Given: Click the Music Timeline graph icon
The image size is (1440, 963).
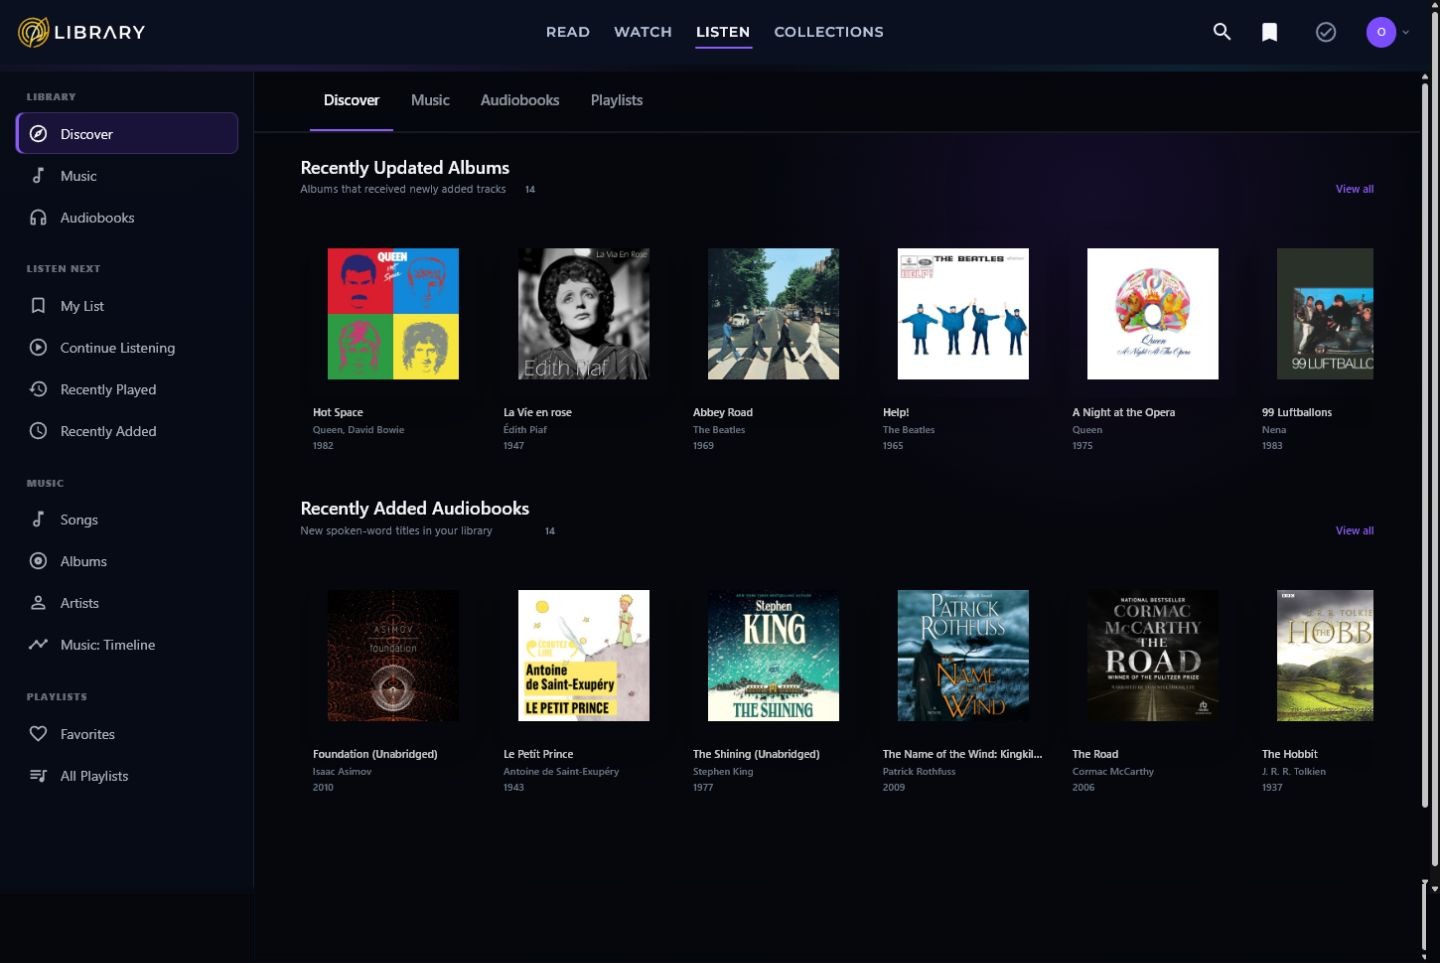Looking at the screenshot, I should coord(38,645).
